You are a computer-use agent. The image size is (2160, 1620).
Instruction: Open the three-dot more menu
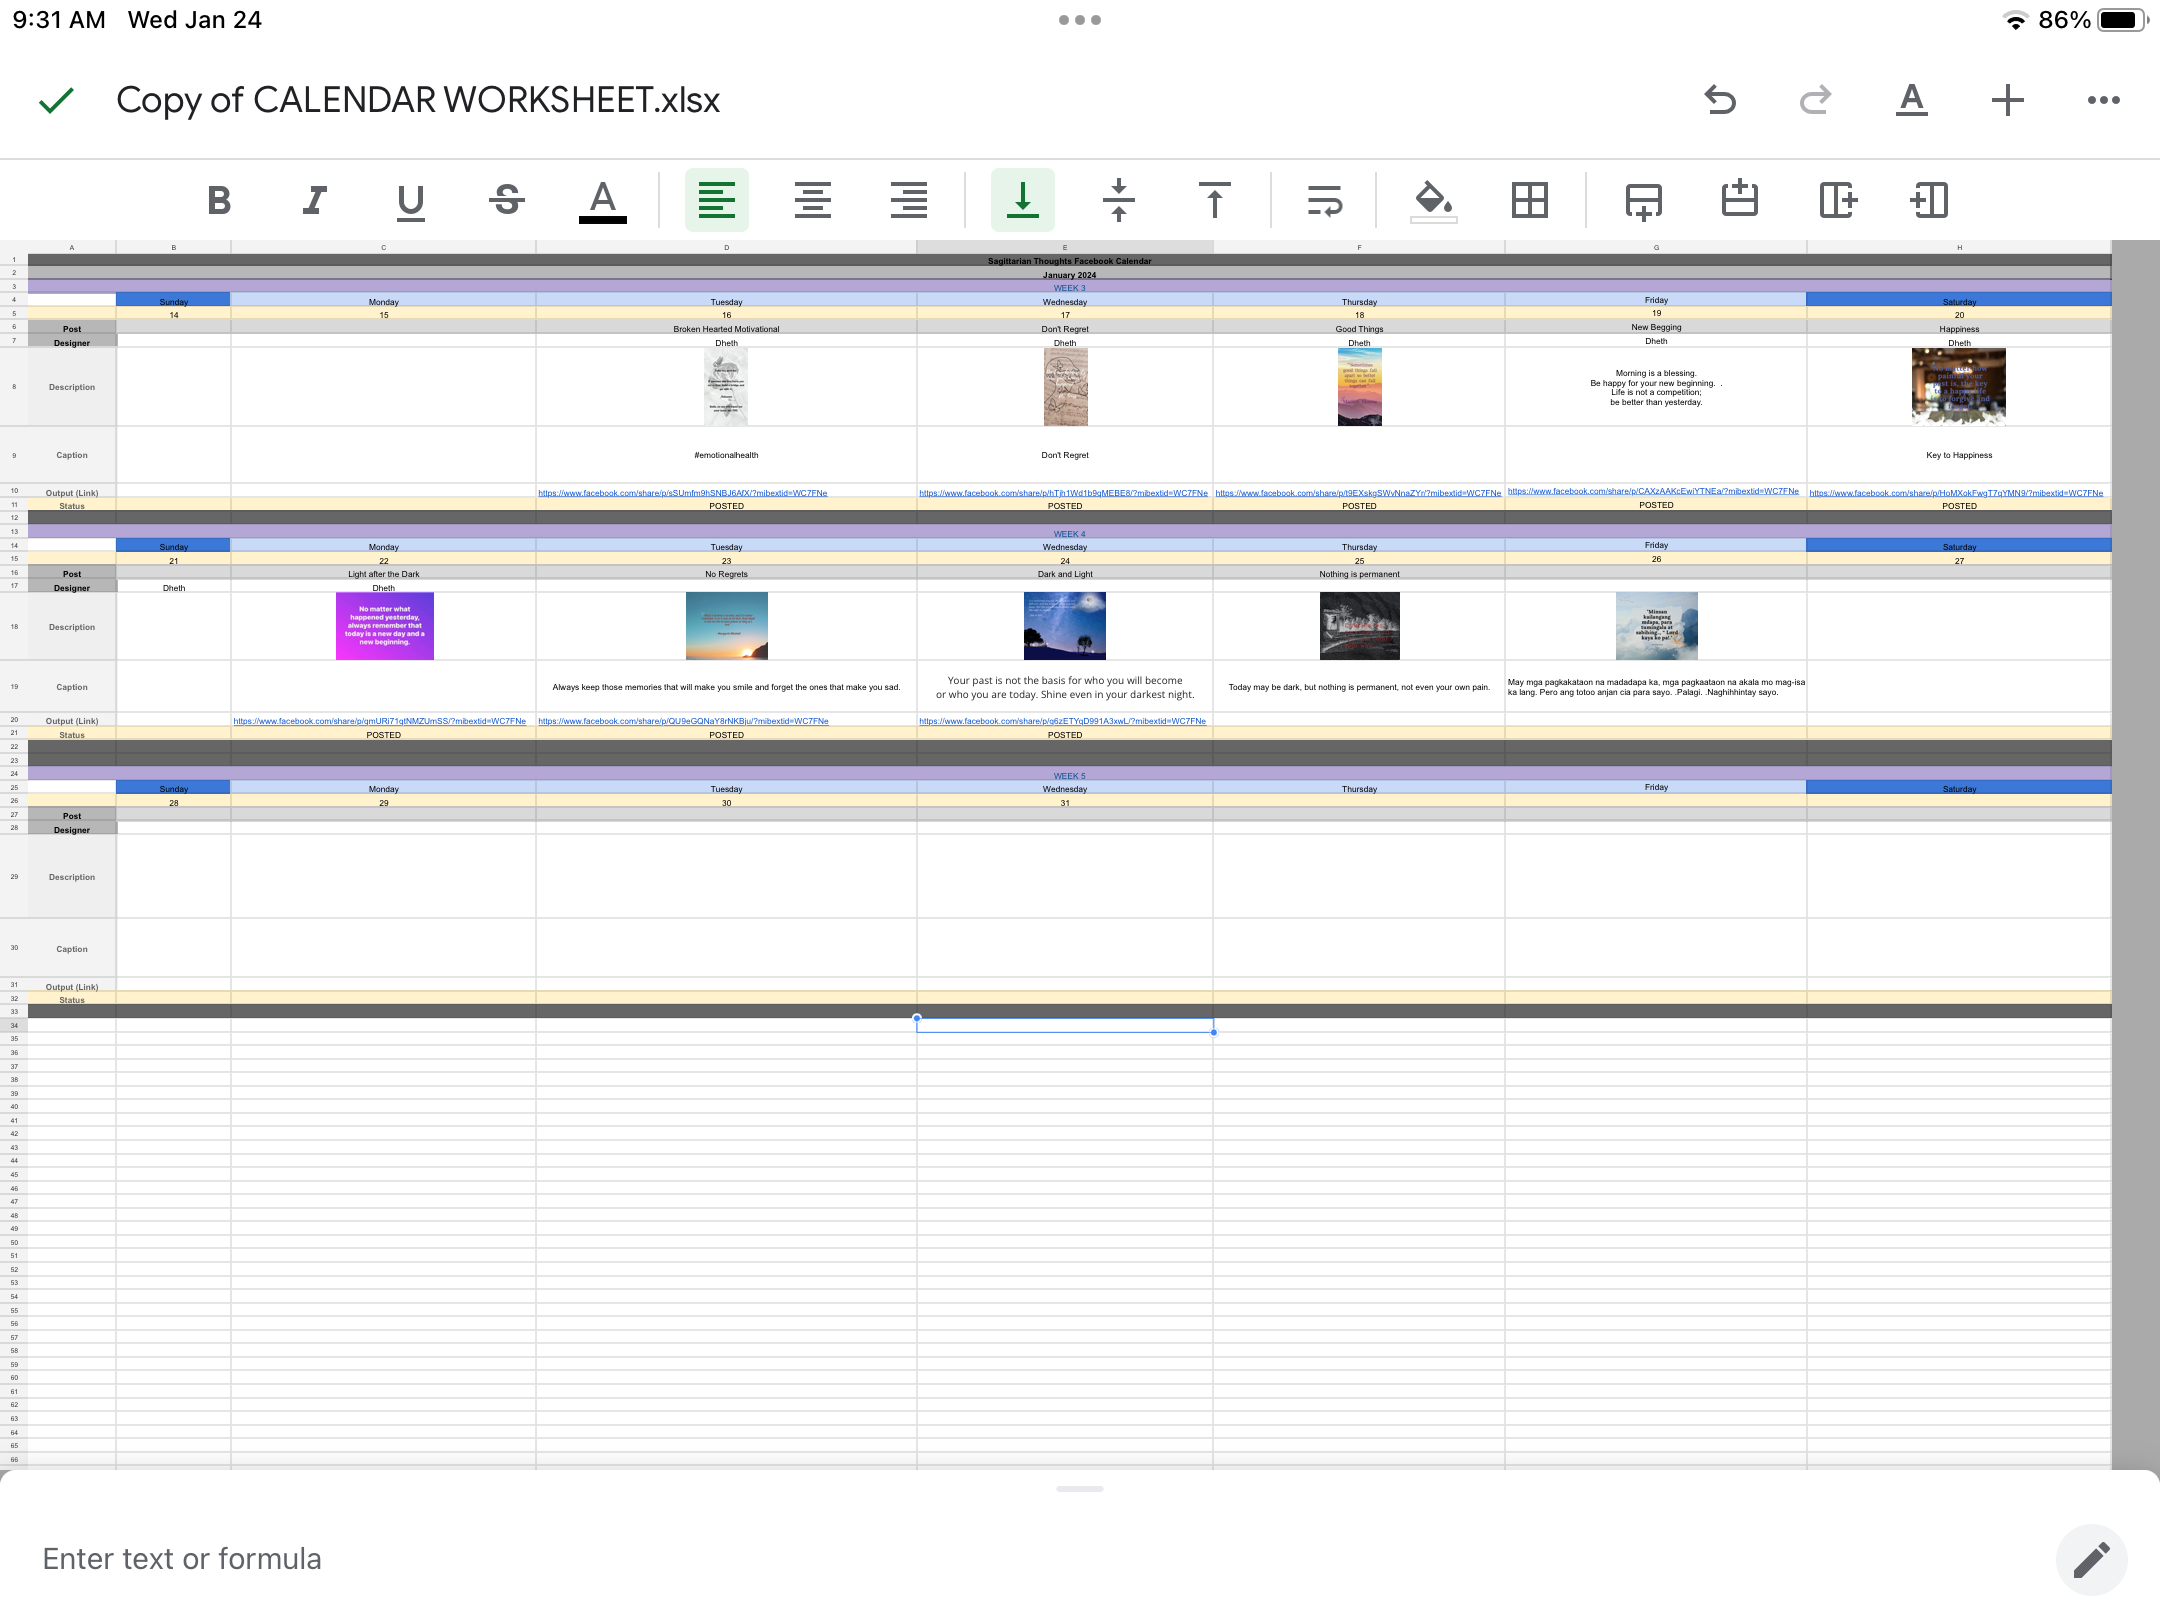(2103, 100)
